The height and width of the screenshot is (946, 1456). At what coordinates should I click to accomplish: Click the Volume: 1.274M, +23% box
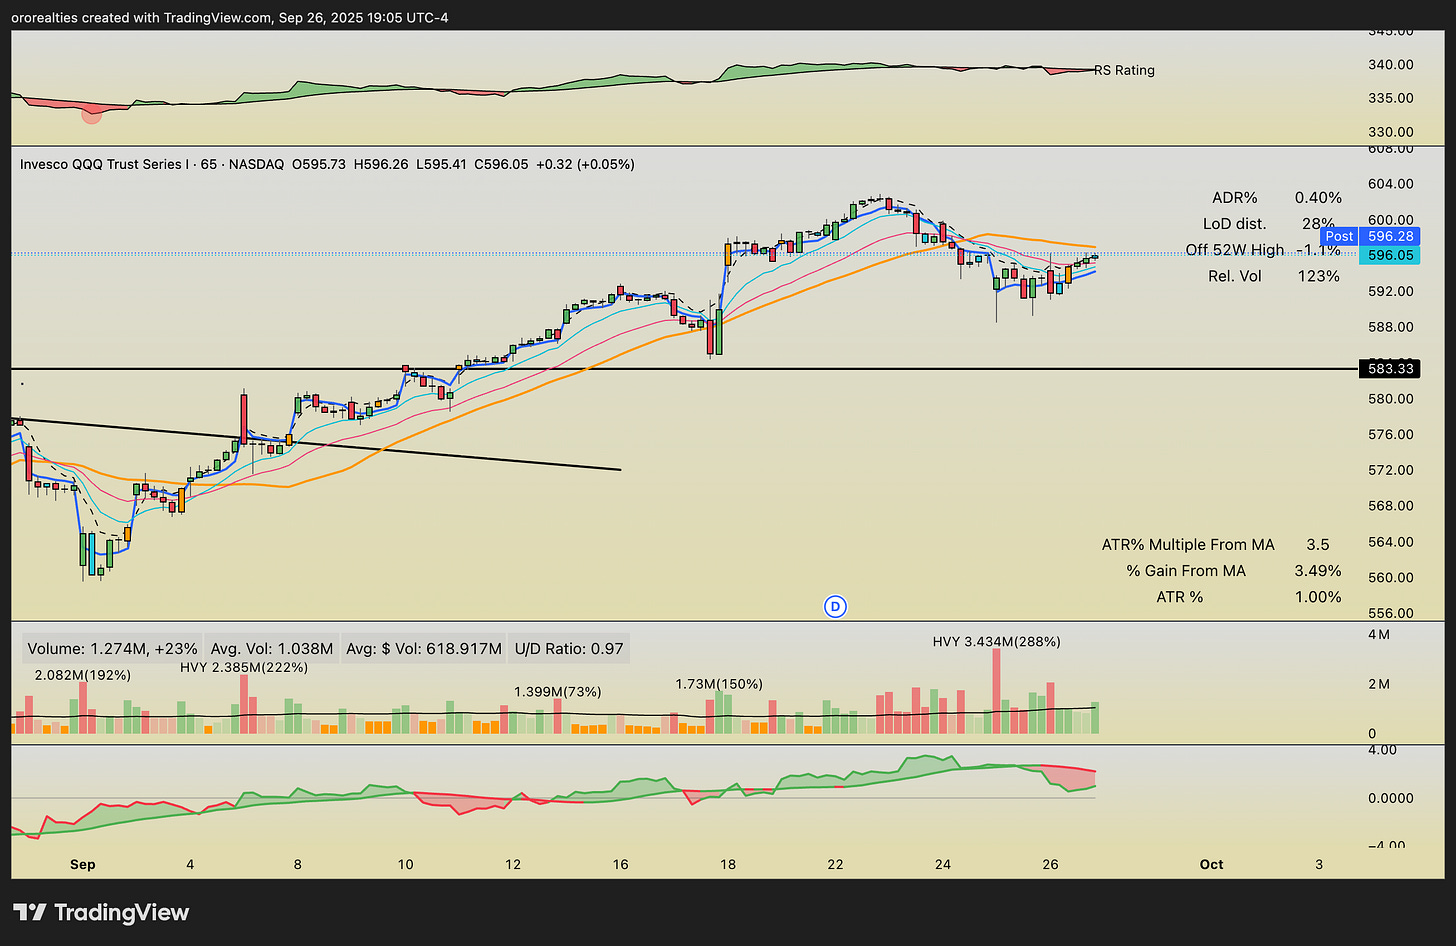point(112,649)
